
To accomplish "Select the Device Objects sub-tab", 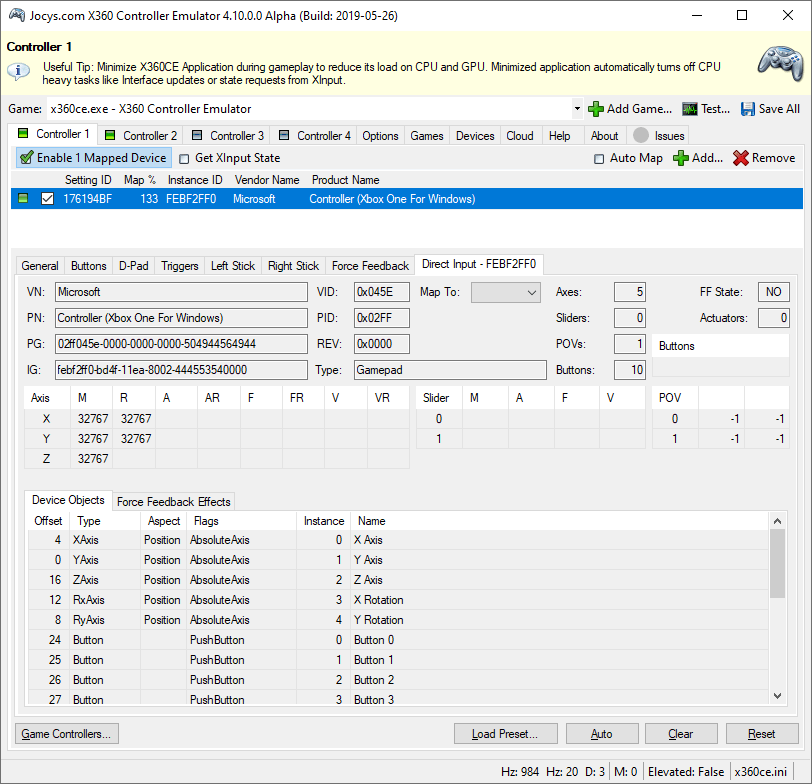I will (x=68, y=500).
